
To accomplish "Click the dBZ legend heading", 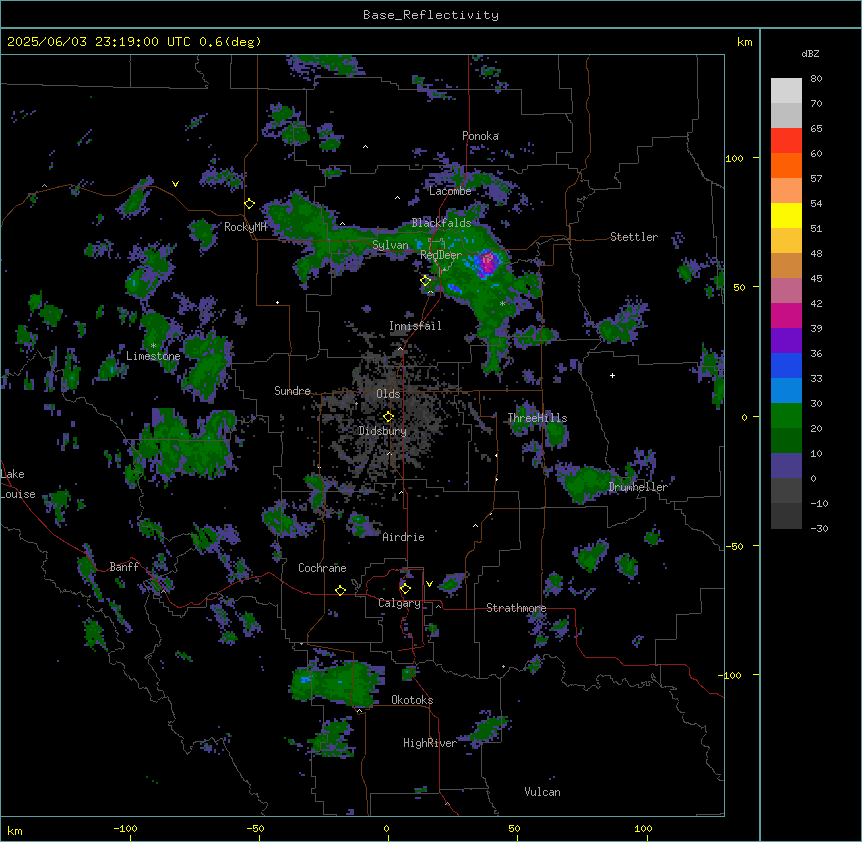I will [x=810, y=53].
